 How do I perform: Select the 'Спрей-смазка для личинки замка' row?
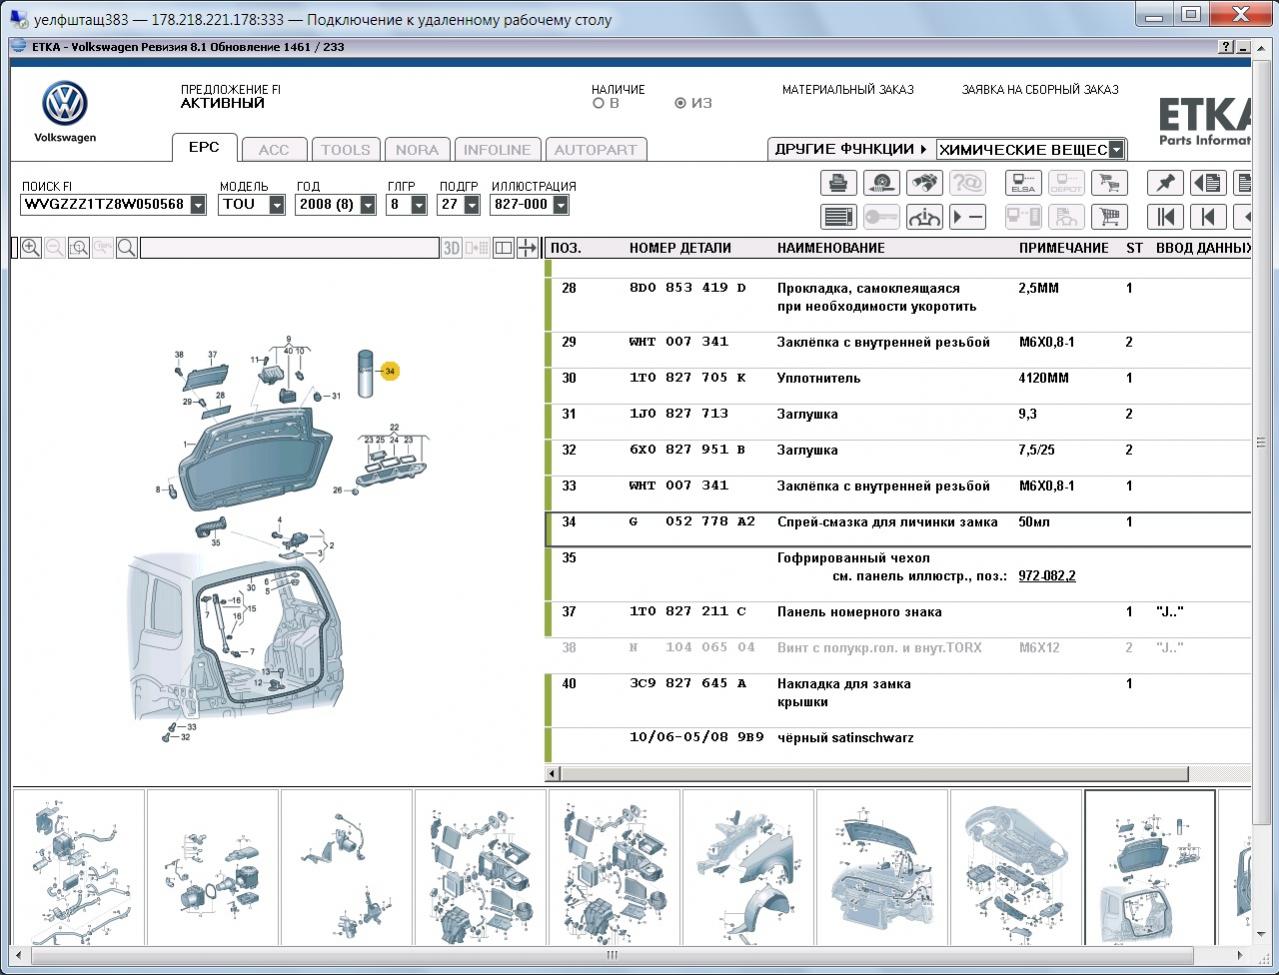[x=900, y=530]
